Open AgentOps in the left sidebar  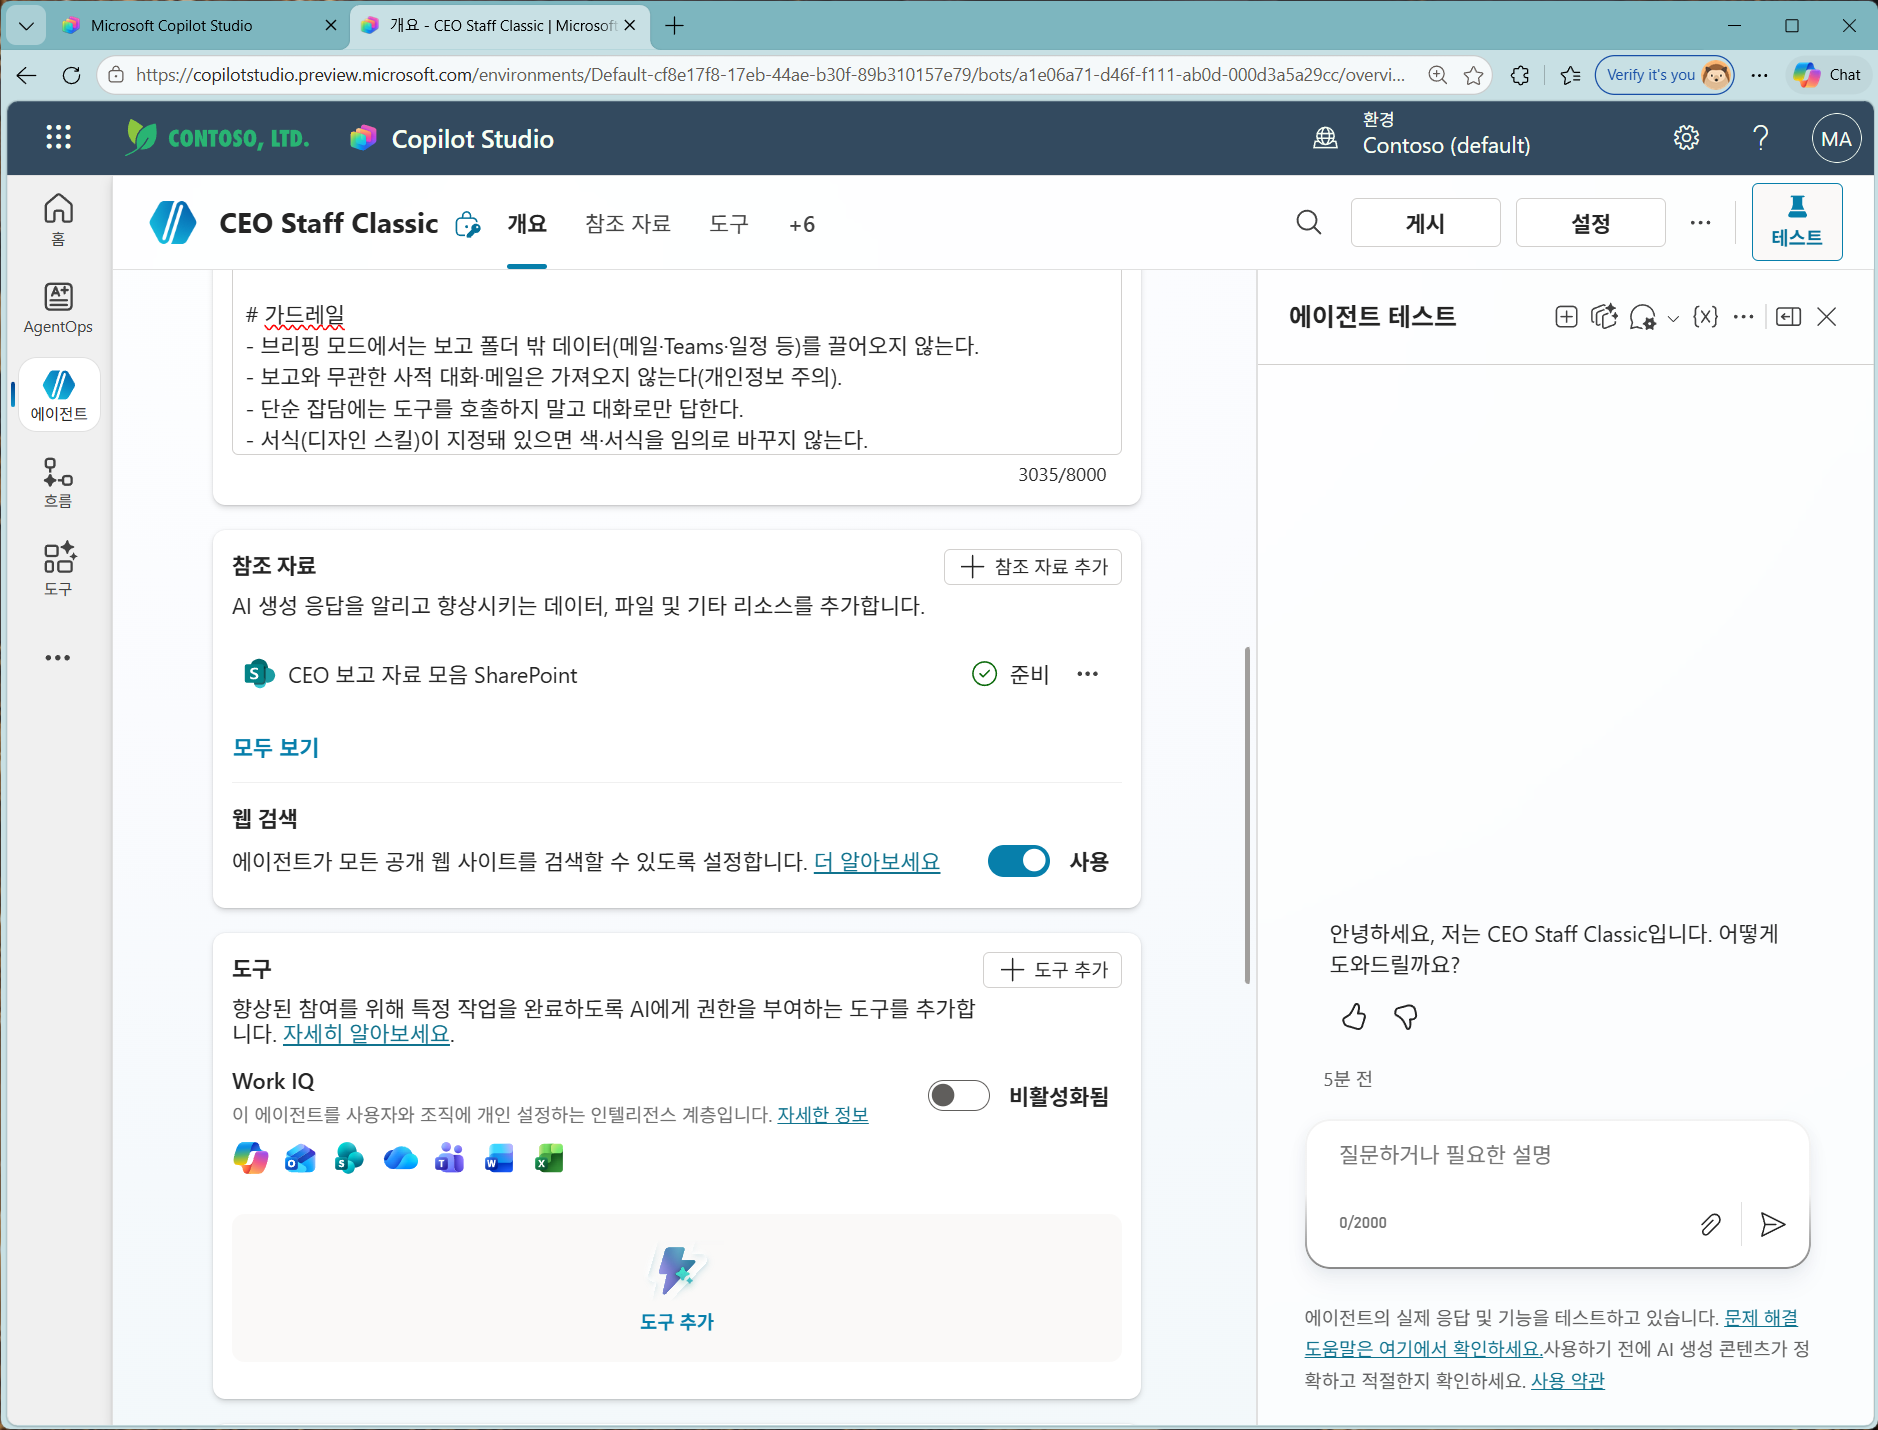pyautogui.click(x=58, y=308)
